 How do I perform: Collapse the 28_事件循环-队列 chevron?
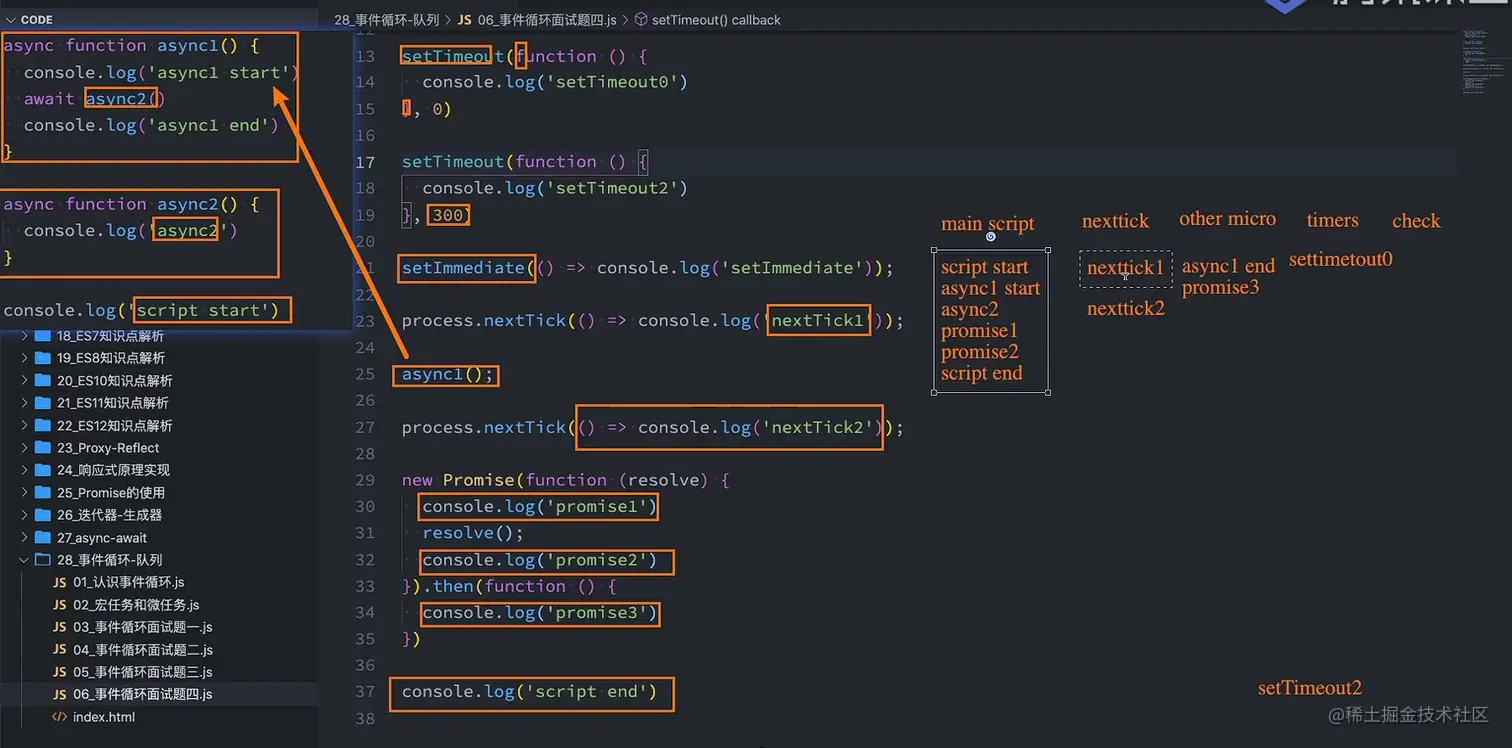[25, 560]
